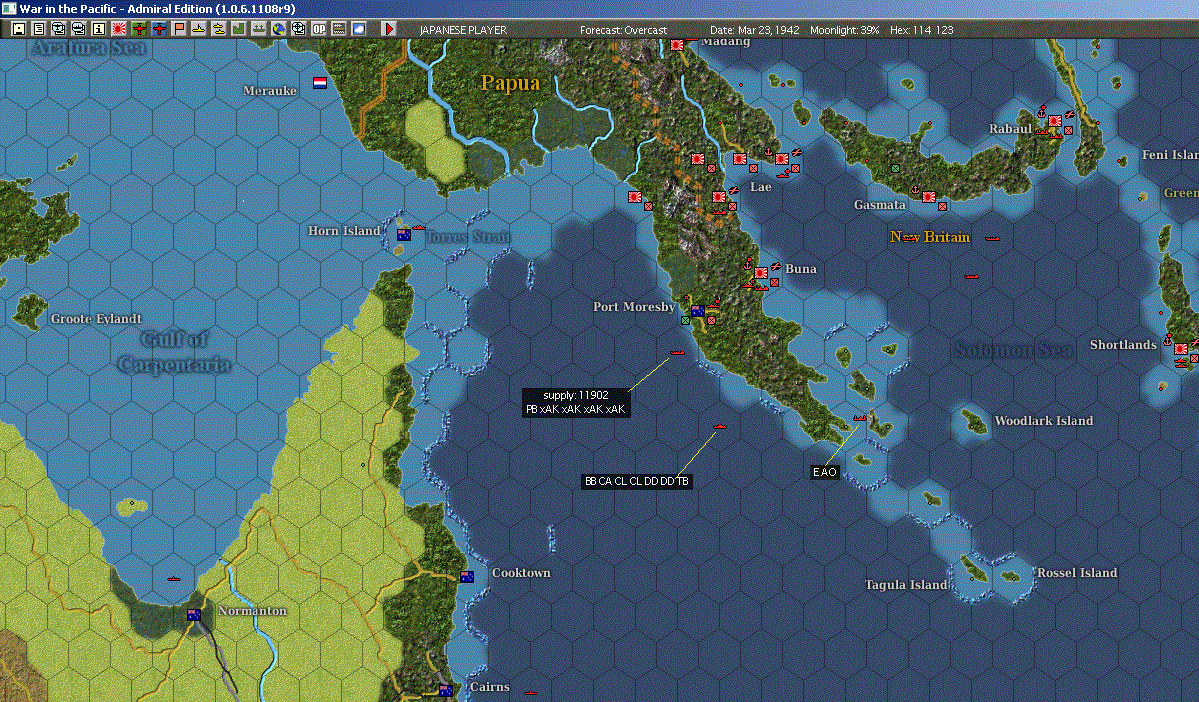1199x702 pixels.
Task: Click the Groote Eylandt map label
Action: pyautogui.click(x=96, y=319)
